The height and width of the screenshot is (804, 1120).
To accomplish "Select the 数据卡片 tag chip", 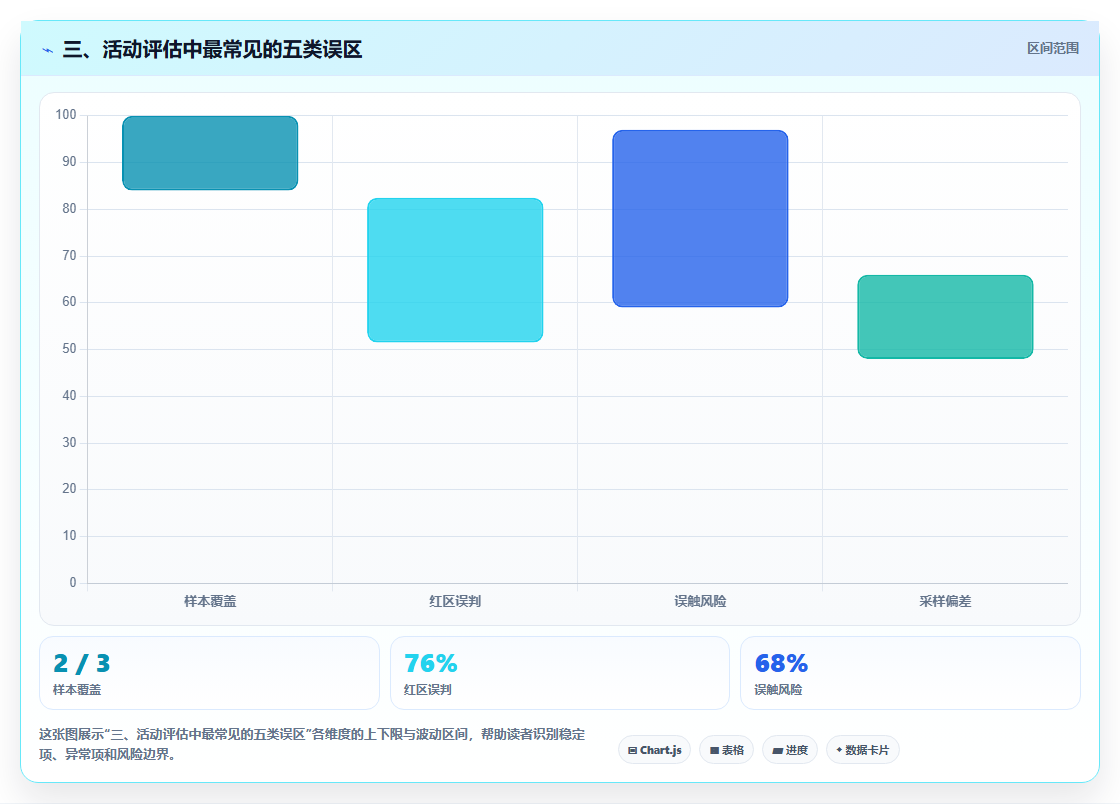I will pyautogui.click(x=863, y=750).
